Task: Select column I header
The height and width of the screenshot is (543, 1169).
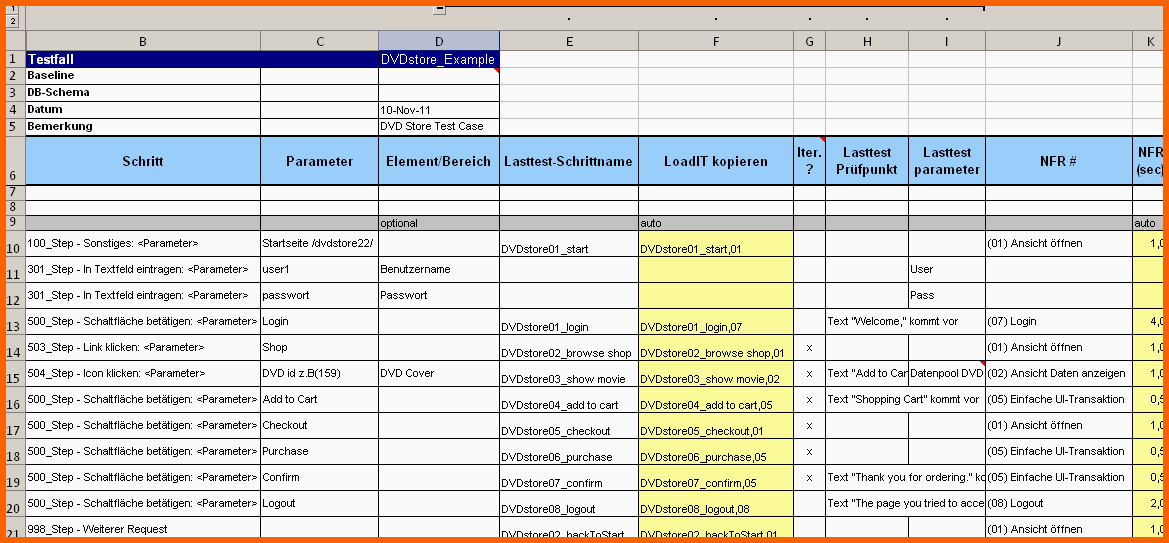Action: tap(947, 42)
